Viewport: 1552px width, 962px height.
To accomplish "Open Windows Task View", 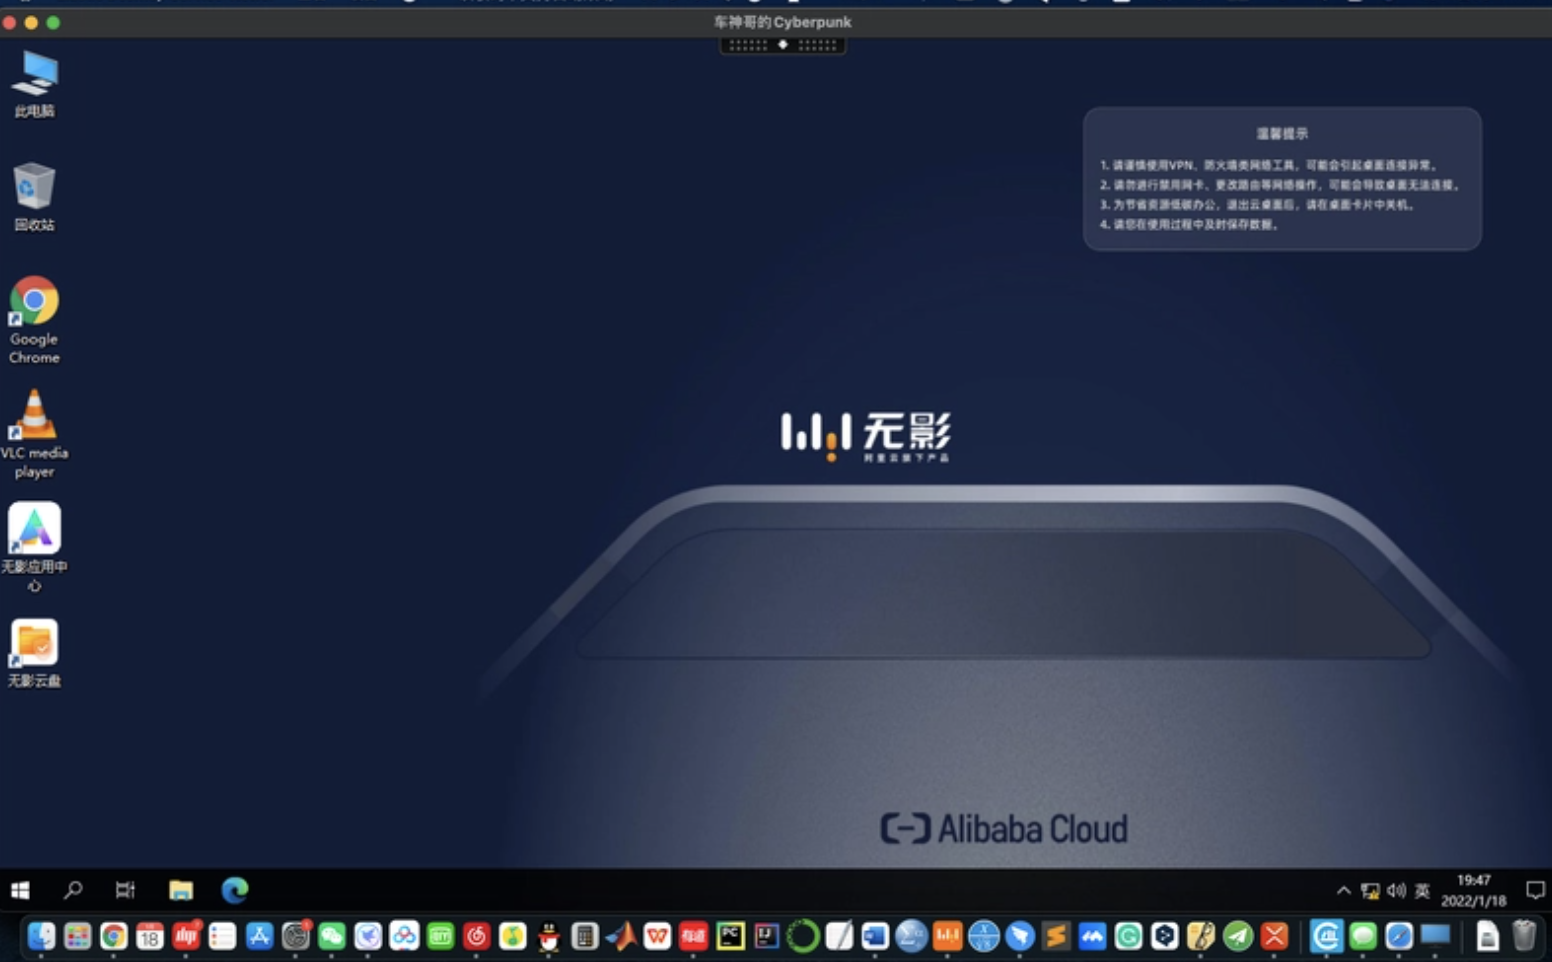I will coord(125,890).
